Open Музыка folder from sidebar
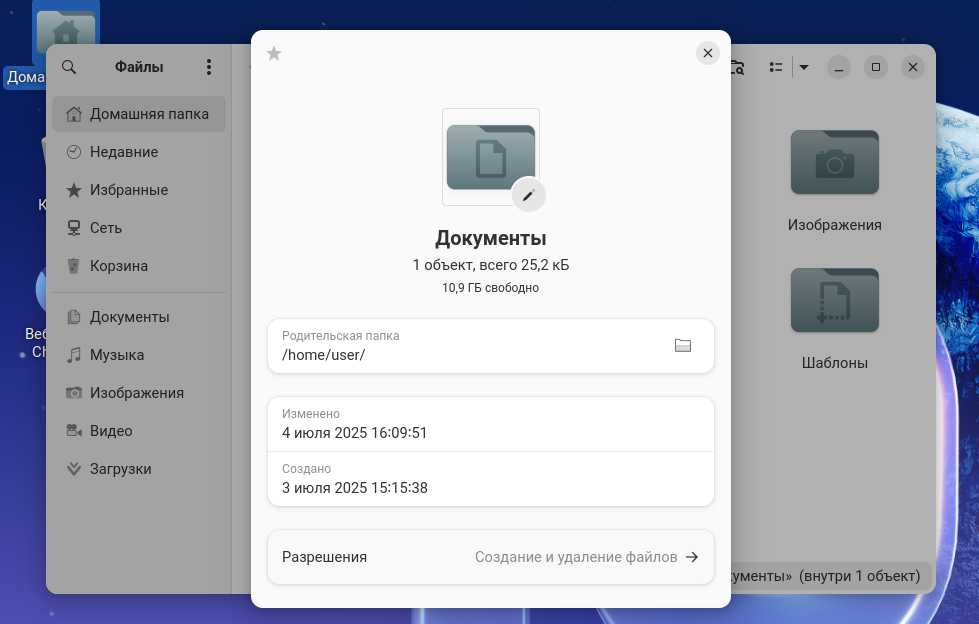Image resolution: width=979 pixels, height=624 pixels. click(x=117, y=355)
